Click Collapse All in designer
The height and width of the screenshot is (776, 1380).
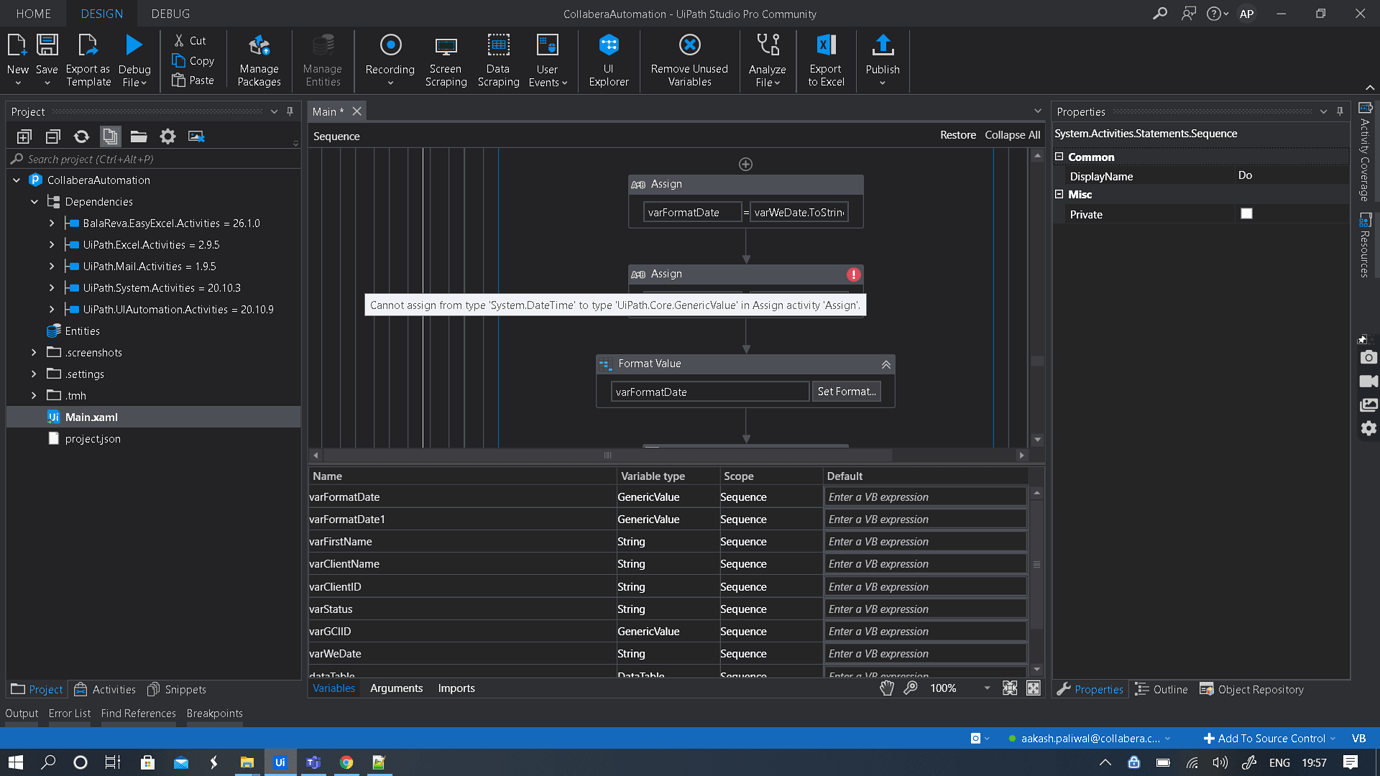[1012, 135]
